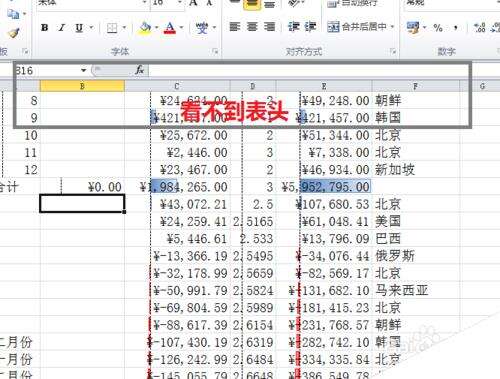
Task: Open the Name Box dropdown arrow
Action: point(83,70)
